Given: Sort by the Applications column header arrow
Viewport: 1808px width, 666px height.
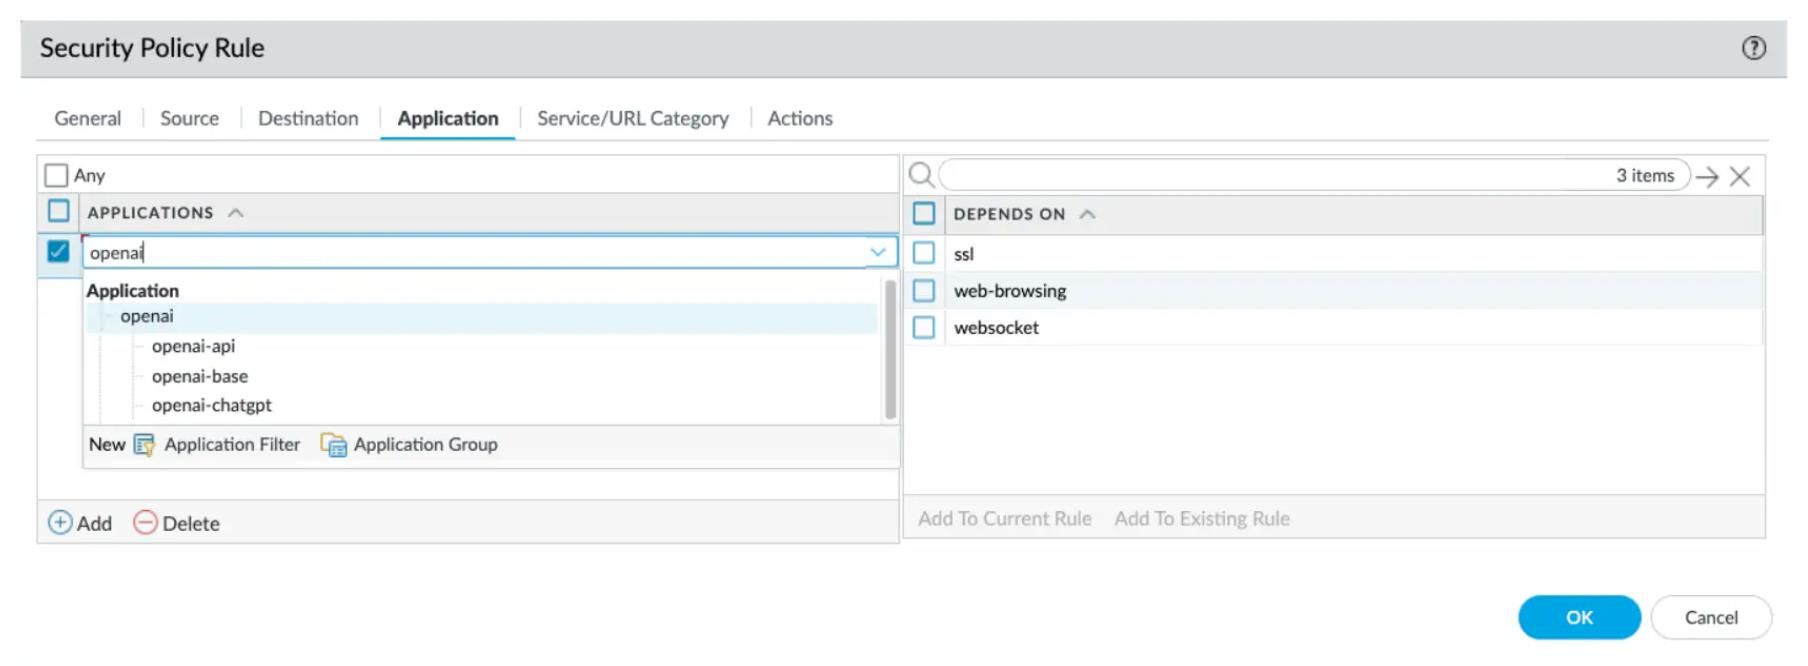Looking at the screenshot, I should coord(236,213).
